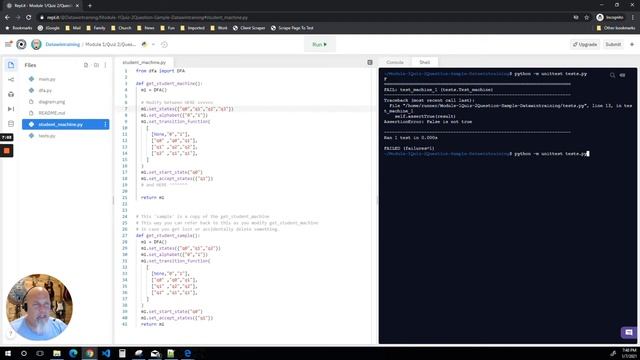Click the Upgrade button
640x360 pixels.
(585, 44)
